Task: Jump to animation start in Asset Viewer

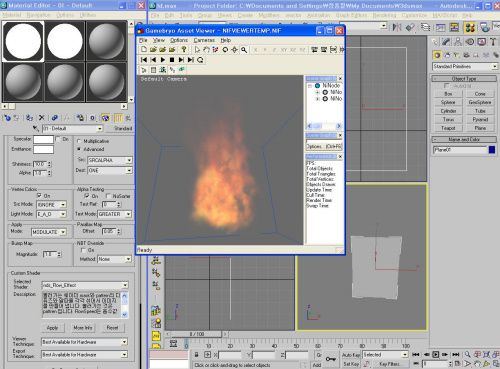Action: pyautogui.click(x=144, y=60)
